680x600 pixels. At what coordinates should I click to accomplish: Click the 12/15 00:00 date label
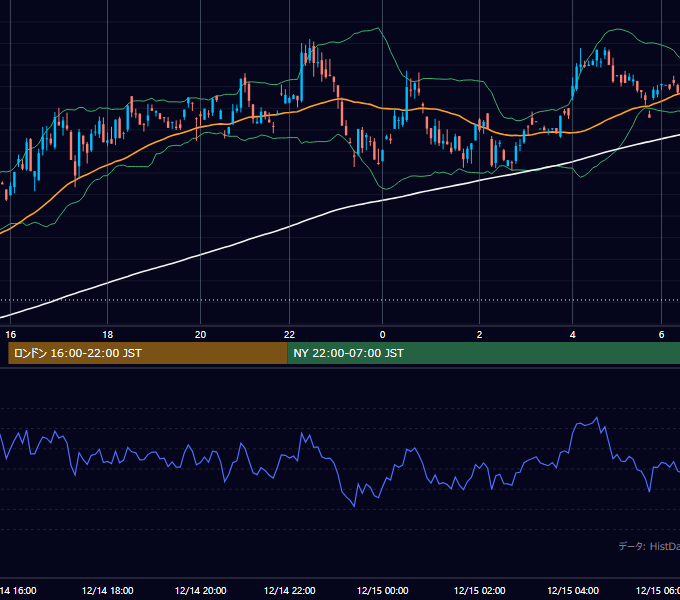pos(382,591)
